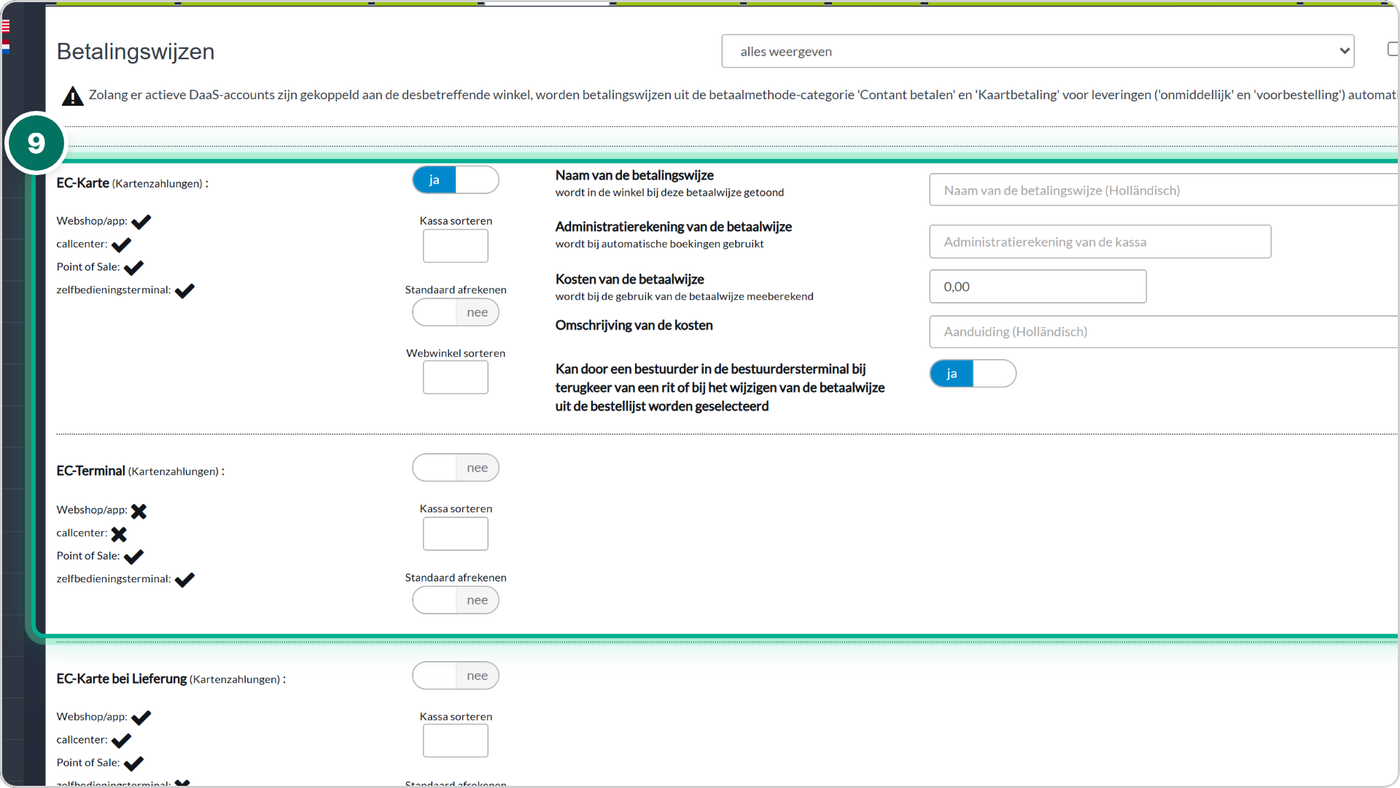The image size is (1400, 788).
Task: Click 'Omschrijving van de kosten' label
Action: point(634,325)
